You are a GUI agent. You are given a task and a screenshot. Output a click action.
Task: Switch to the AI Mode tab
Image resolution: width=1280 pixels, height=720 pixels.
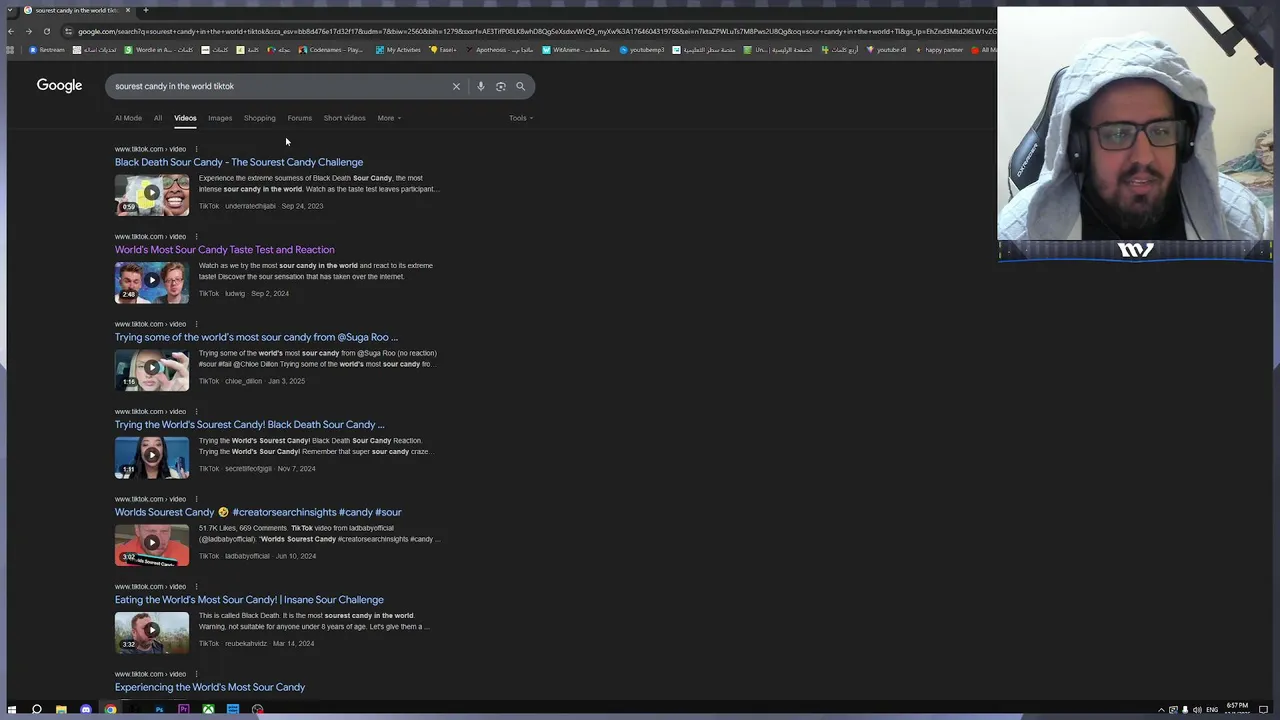tap(128, 118)
